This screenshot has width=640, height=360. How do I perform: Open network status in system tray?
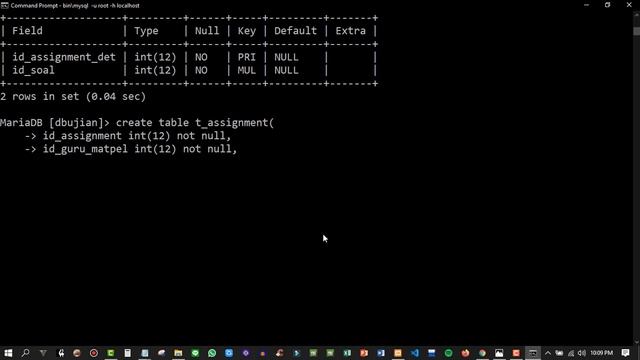pyautogui.click(x=571, y=353)
